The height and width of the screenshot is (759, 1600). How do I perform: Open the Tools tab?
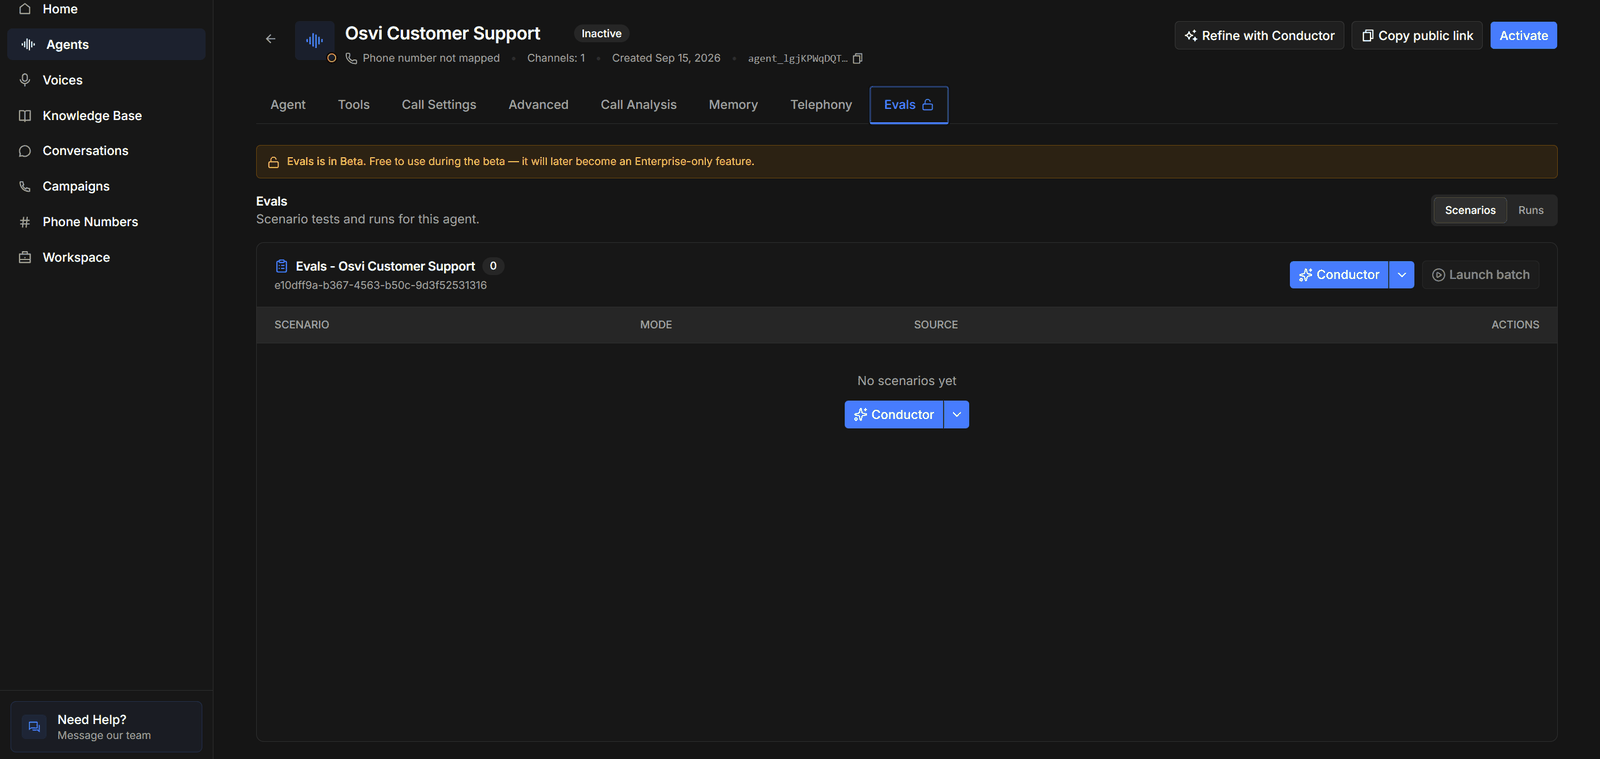pyautogui.click(x=354, y=105)
